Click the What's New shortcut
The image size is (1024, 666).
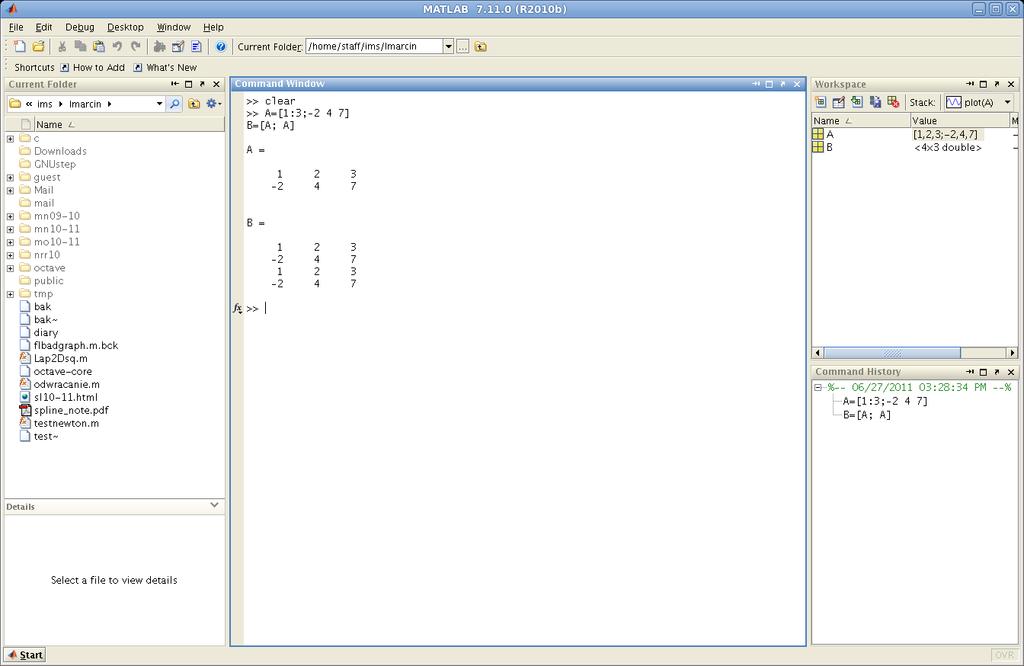click(165, 67)
